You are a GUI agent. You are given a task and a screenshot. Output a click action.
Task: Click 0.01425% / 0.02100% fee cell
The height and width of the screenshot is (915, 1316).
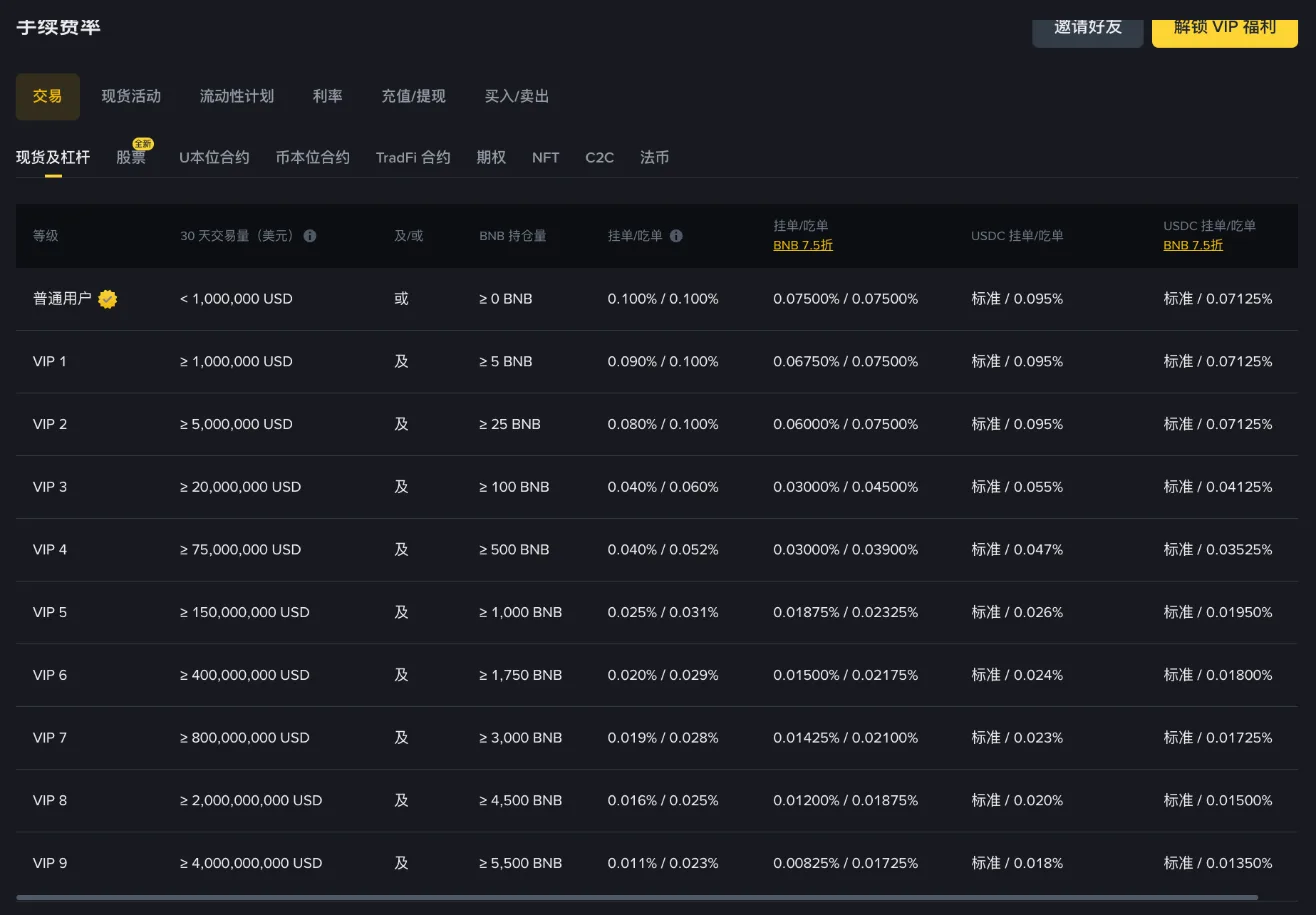[845, 738]
